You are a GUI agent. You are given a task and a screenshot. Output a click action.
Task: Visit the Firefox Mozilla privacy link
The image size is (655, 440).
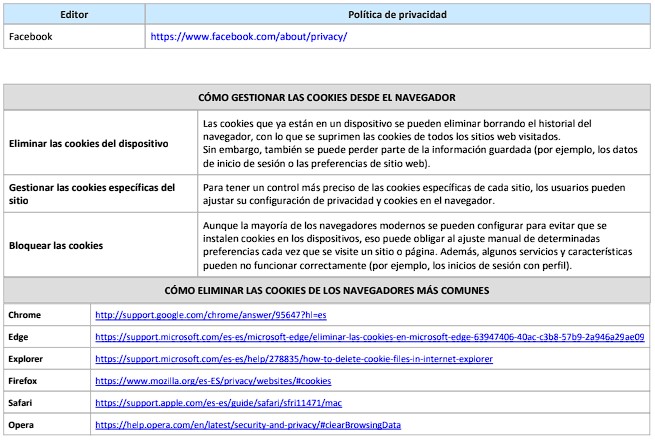[212, 381]
